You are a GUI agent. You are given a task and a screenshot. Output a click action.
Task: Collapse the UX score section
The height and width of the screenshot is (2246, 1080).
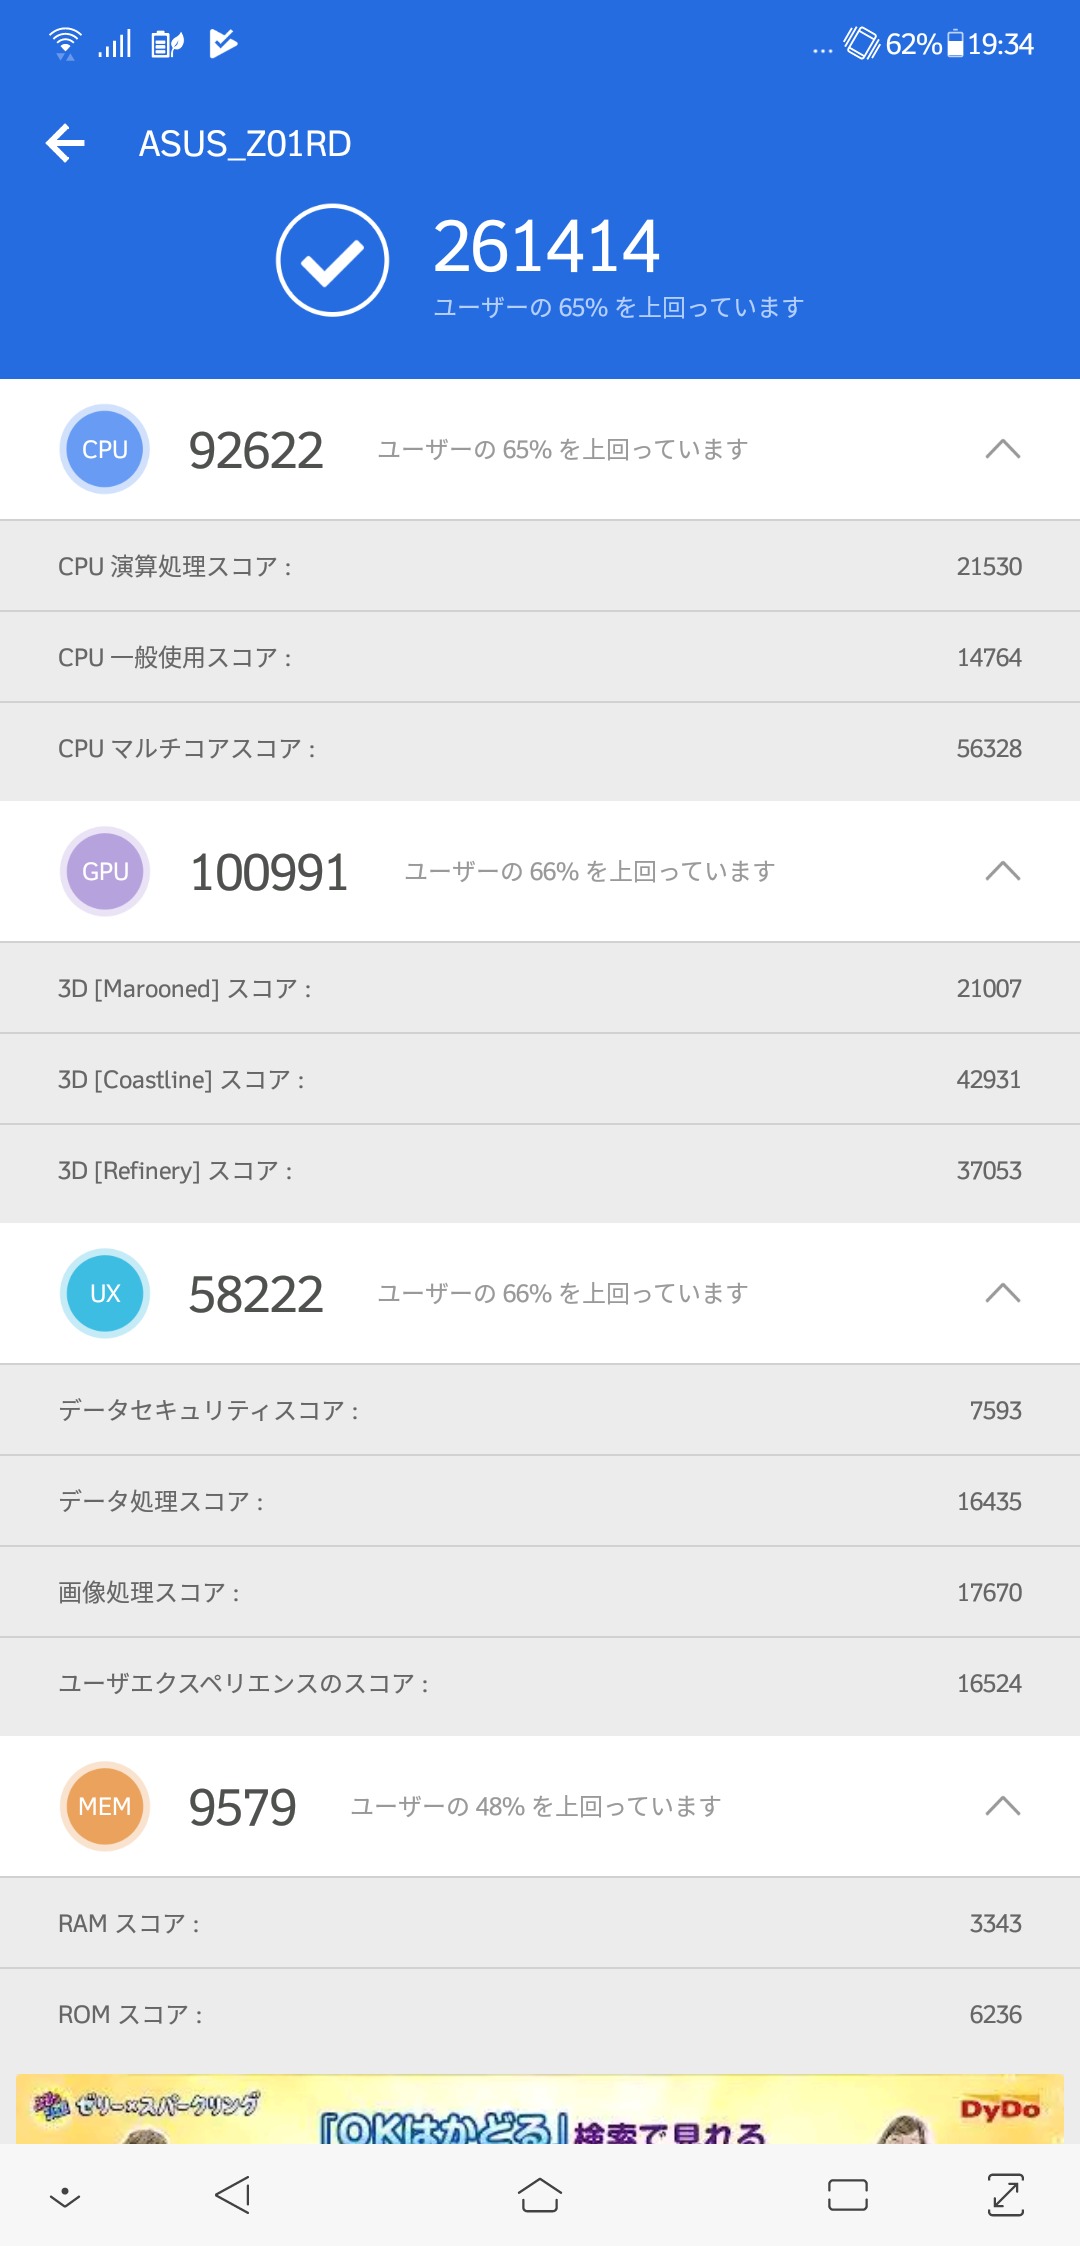click(x=1002, y=1294)
